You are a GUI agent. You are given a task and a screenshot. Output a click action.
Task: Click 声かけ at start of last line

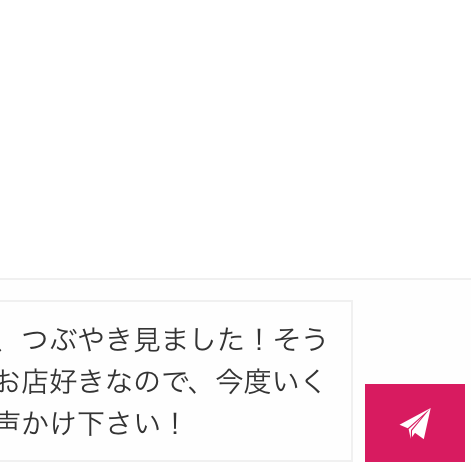click(37, 423)
